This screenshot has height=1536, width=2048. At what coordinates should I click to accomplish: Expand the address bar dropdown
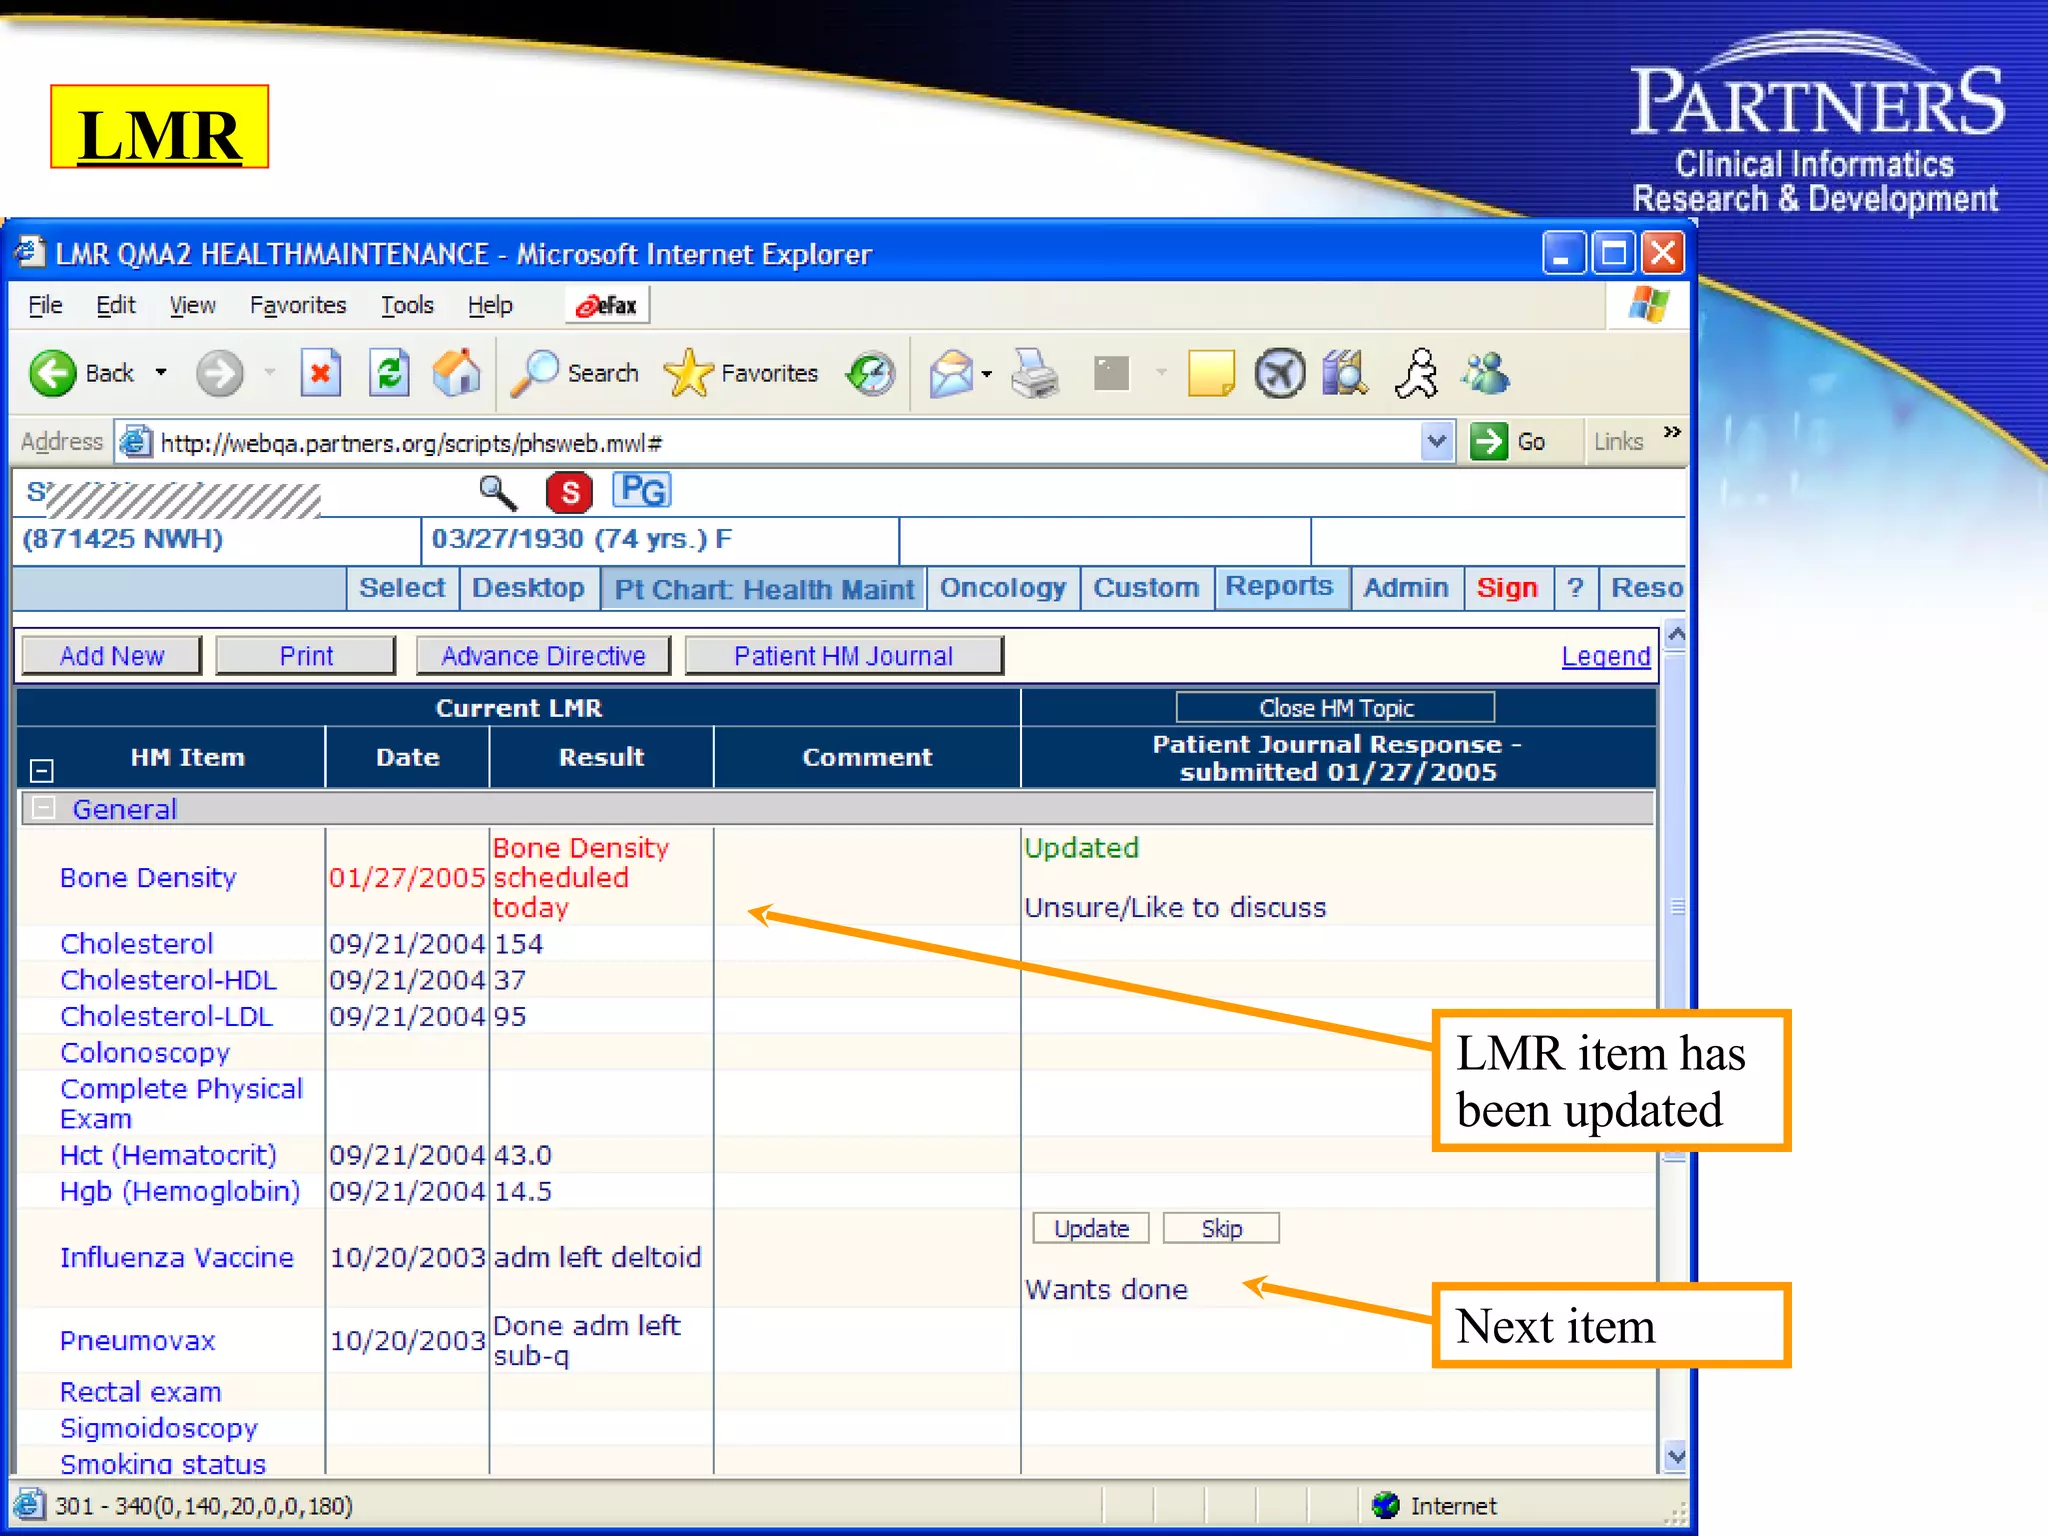tap(1437, 441)
